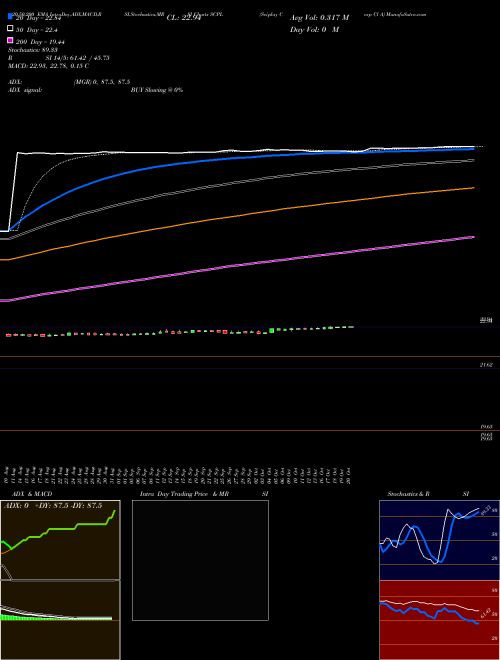This screenshot has height=660, width=500.
Task: Click the 'Day Vol: 0 M' text
Action: tap(314, 30)
